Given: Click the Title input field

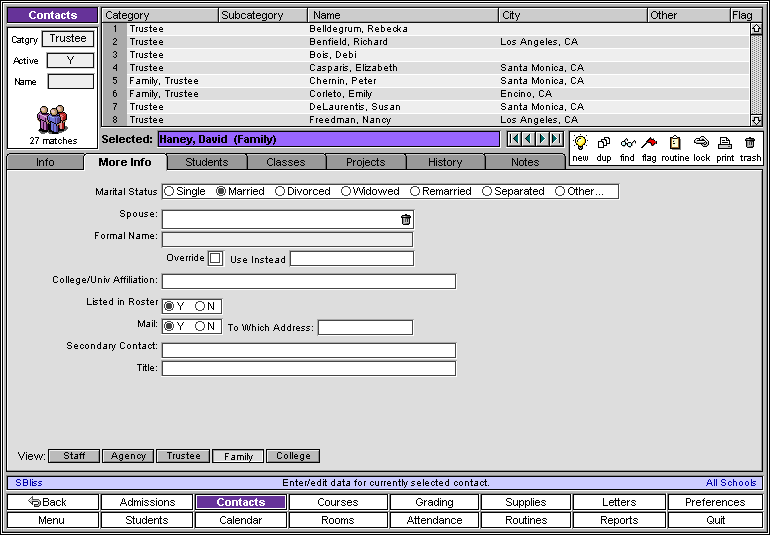Looking at the screenshot, I should (309, 368).
